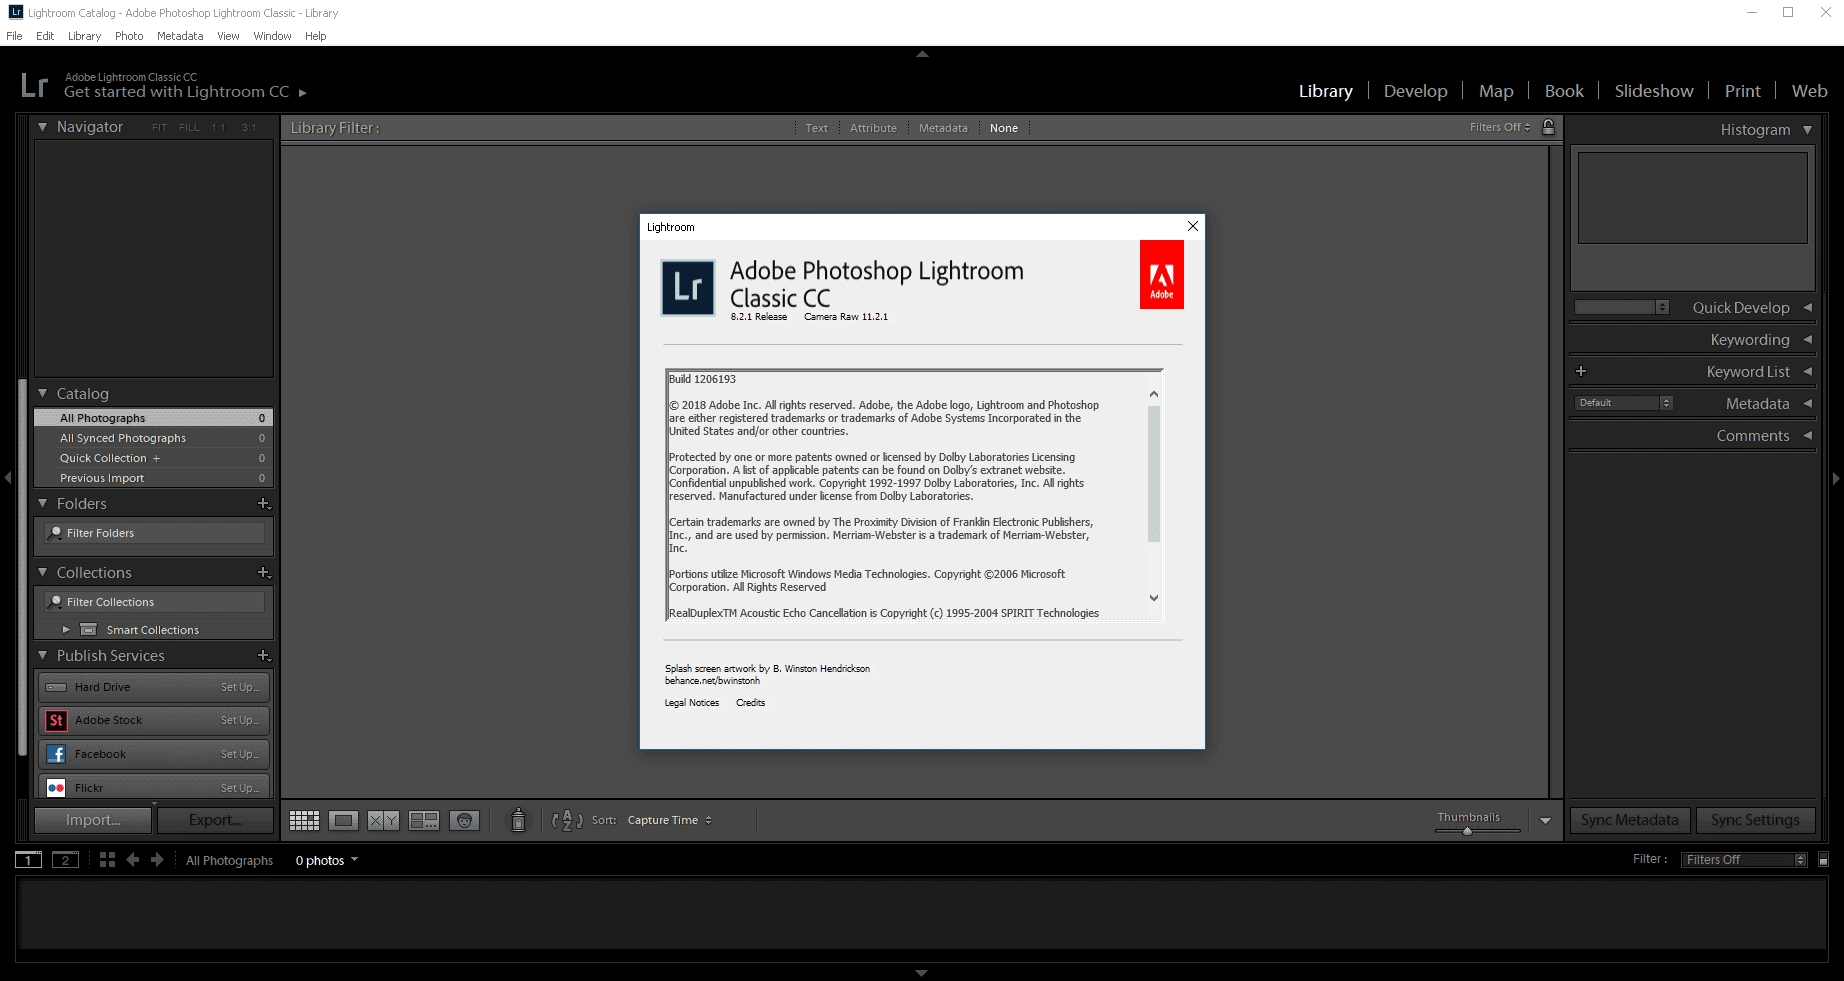Image resolution: width=1844 pixels, height=981 pixels.
Task: Select the Painter spray can tool
Action: tap(518, 820)
